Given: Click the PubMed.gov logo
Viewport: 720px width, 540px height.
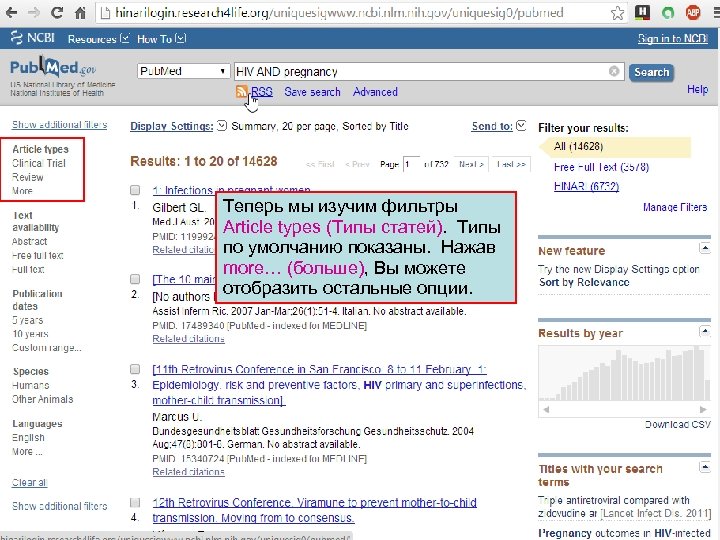Looking at the screenshot, I should [53, 68].
